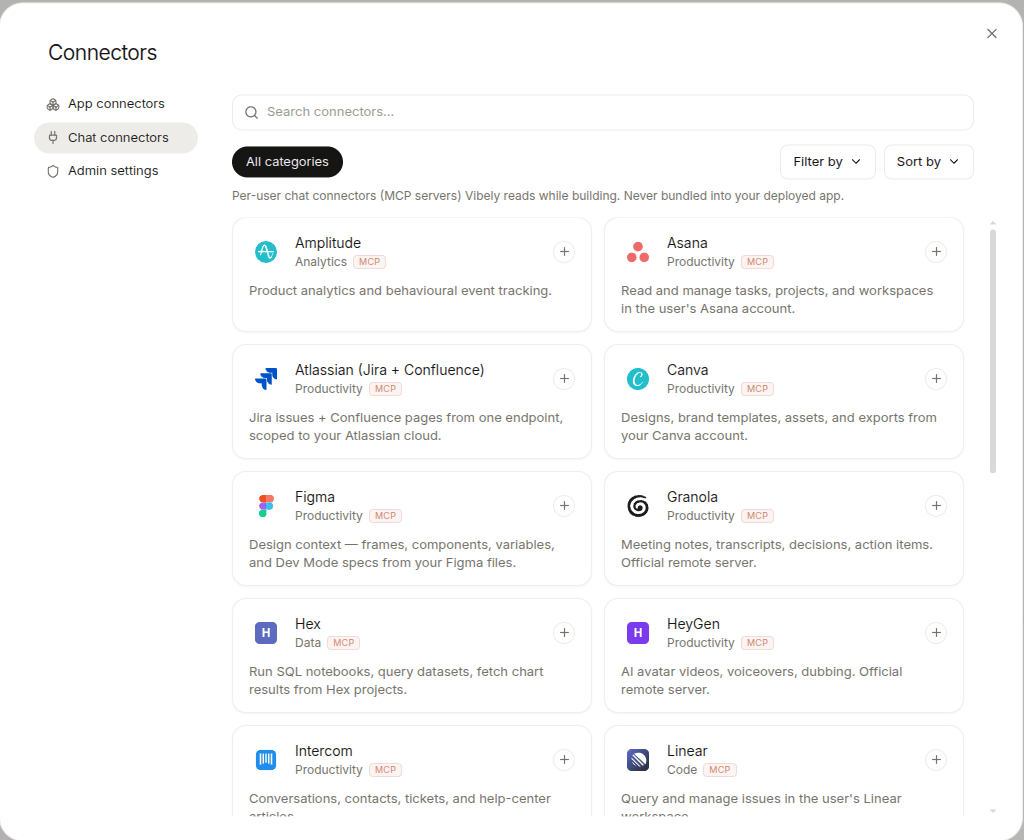The width and height of the screenshot is (1024, 840).
Task: Click the HeyGen purple H logo
Action: 638,633
